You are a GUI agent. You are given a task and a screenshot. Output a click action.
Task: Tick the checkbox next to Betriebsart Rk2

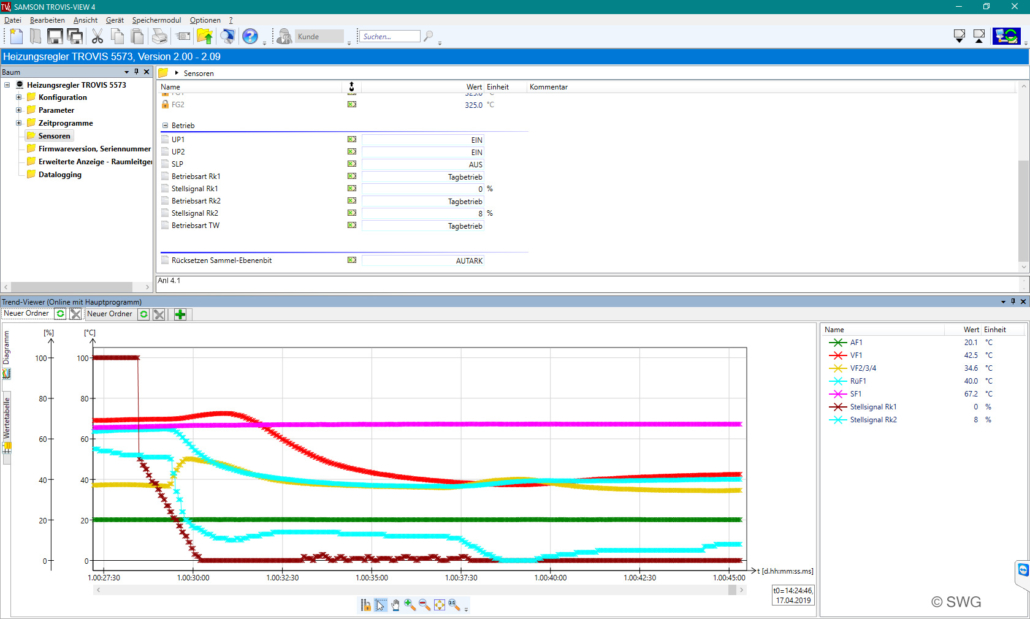point(165,201)
